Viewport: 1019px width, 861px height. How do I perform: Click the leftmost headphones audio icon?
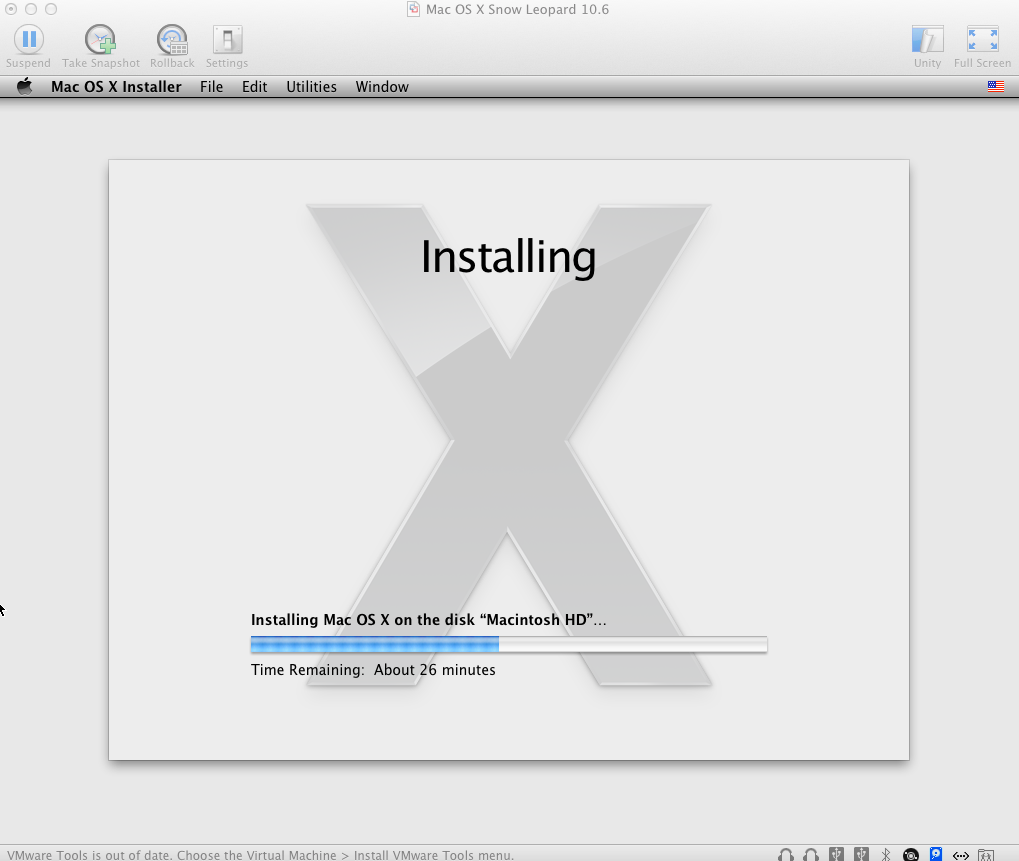pos(786,855)
